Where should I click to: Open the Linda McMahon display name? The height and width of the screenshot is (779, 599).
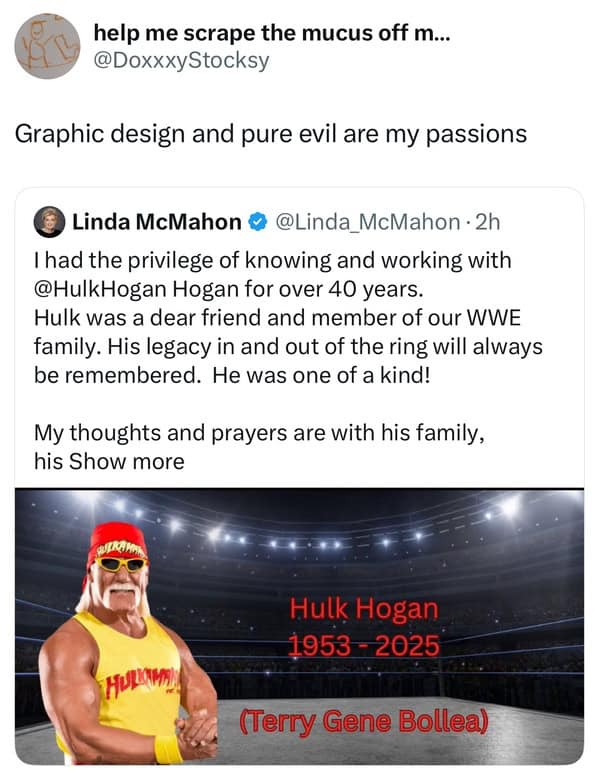157,222
